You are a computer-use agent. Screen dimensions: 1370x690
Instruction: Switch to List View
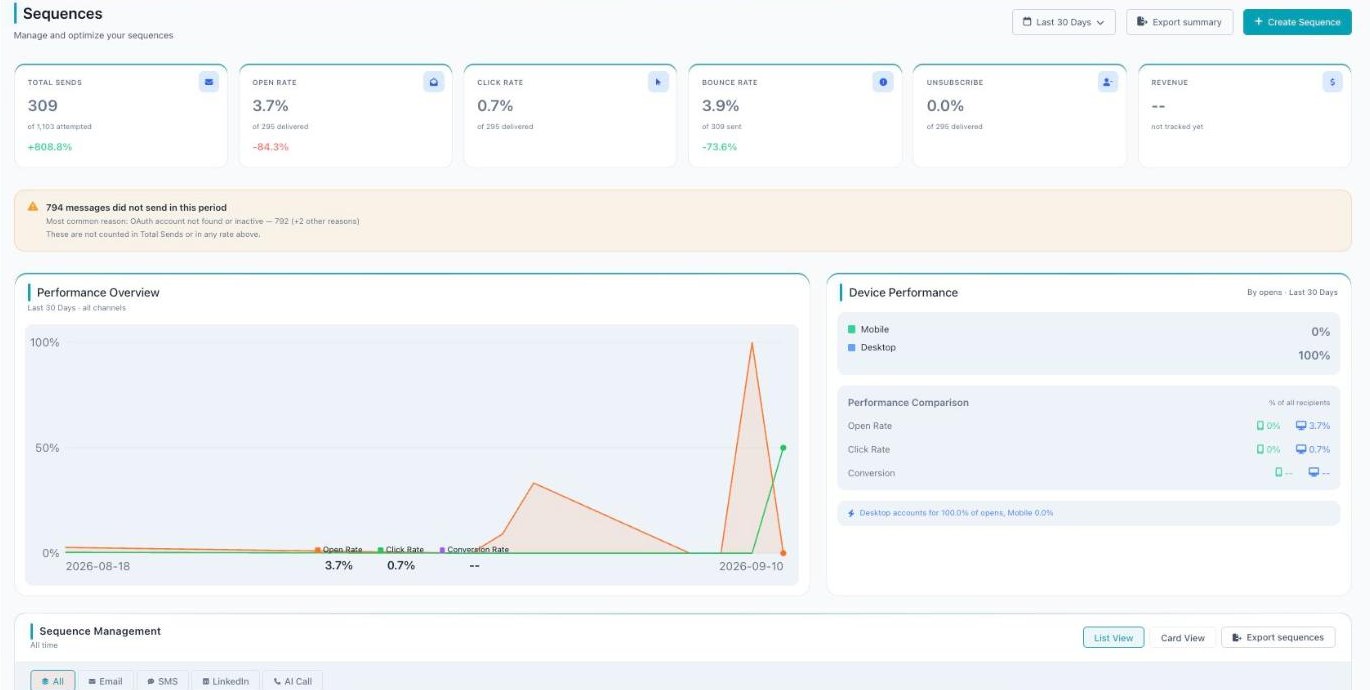(x=1113, y=637)
